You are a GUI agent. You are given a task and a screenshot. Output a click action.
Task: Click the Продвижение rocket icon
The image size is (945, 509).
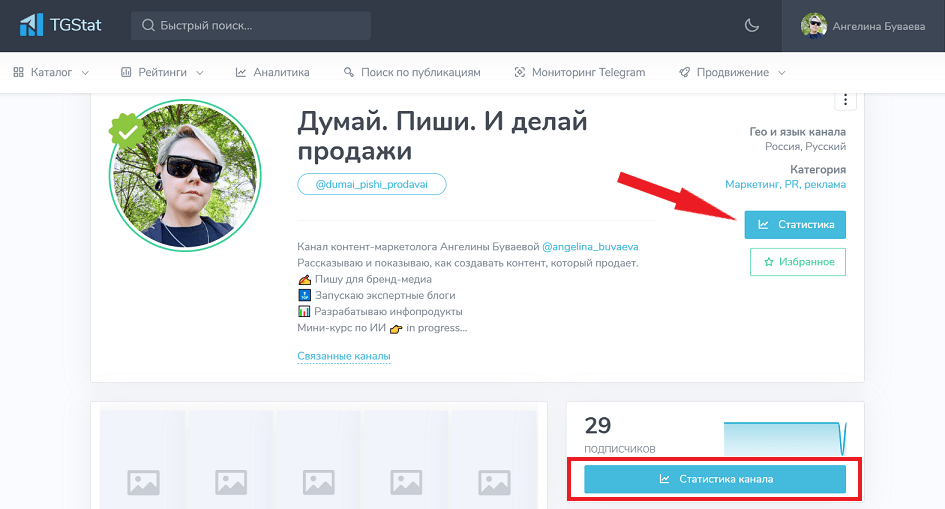point(684,72)
